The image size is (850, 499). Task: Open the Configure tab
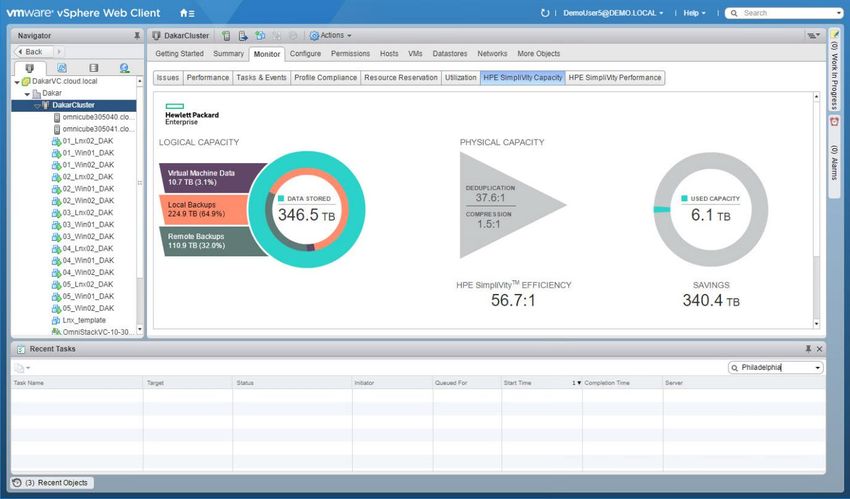(305, 54)
